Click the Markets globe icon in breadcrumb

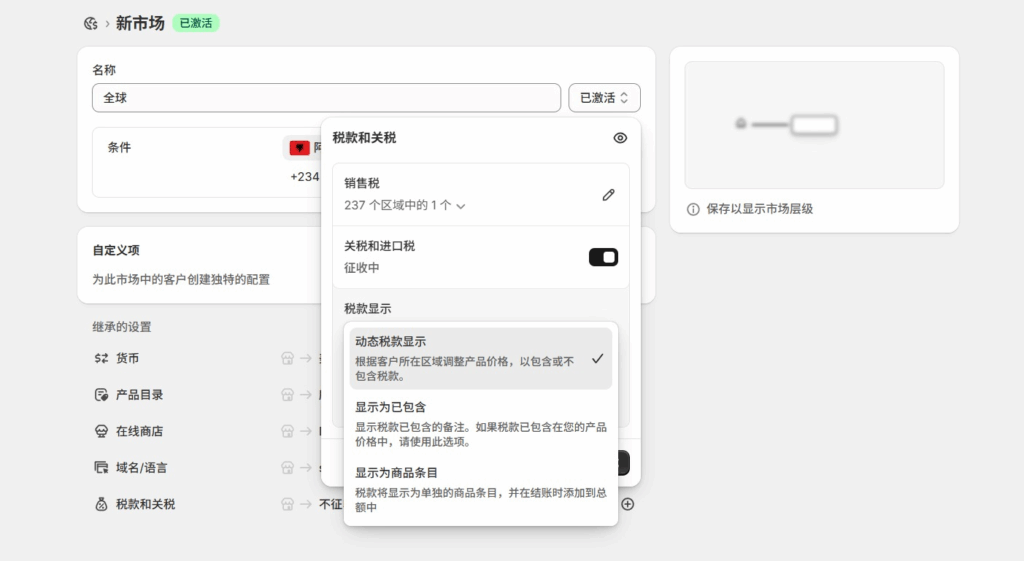point(91,23)
